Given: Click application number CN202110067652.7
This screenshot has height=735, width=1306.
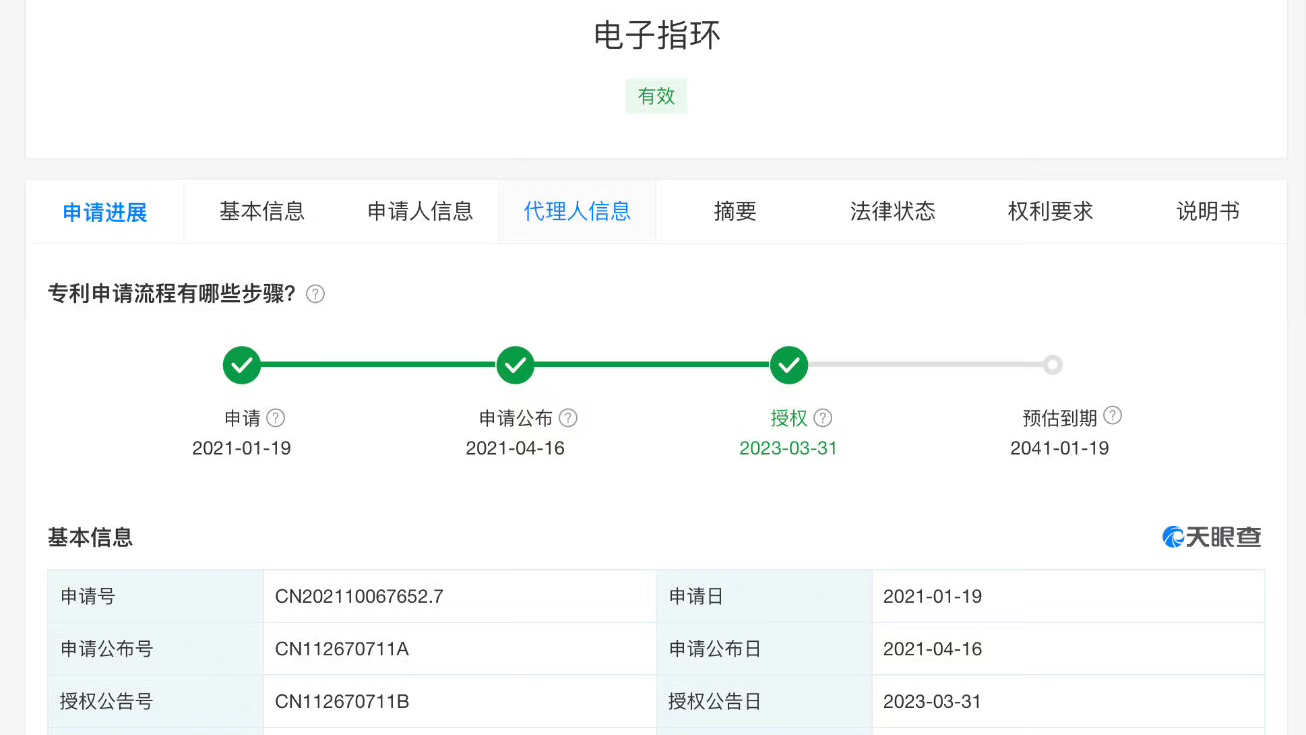Looking at the screenshot, I should pyautogui.click(x=359, y=597).
